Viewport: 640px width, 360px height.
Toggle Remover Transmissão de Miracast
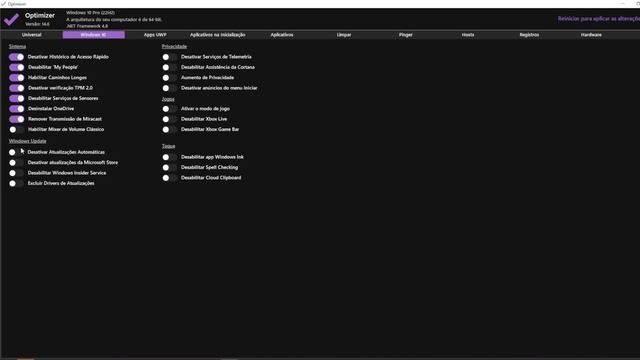[x=17, y=119]
